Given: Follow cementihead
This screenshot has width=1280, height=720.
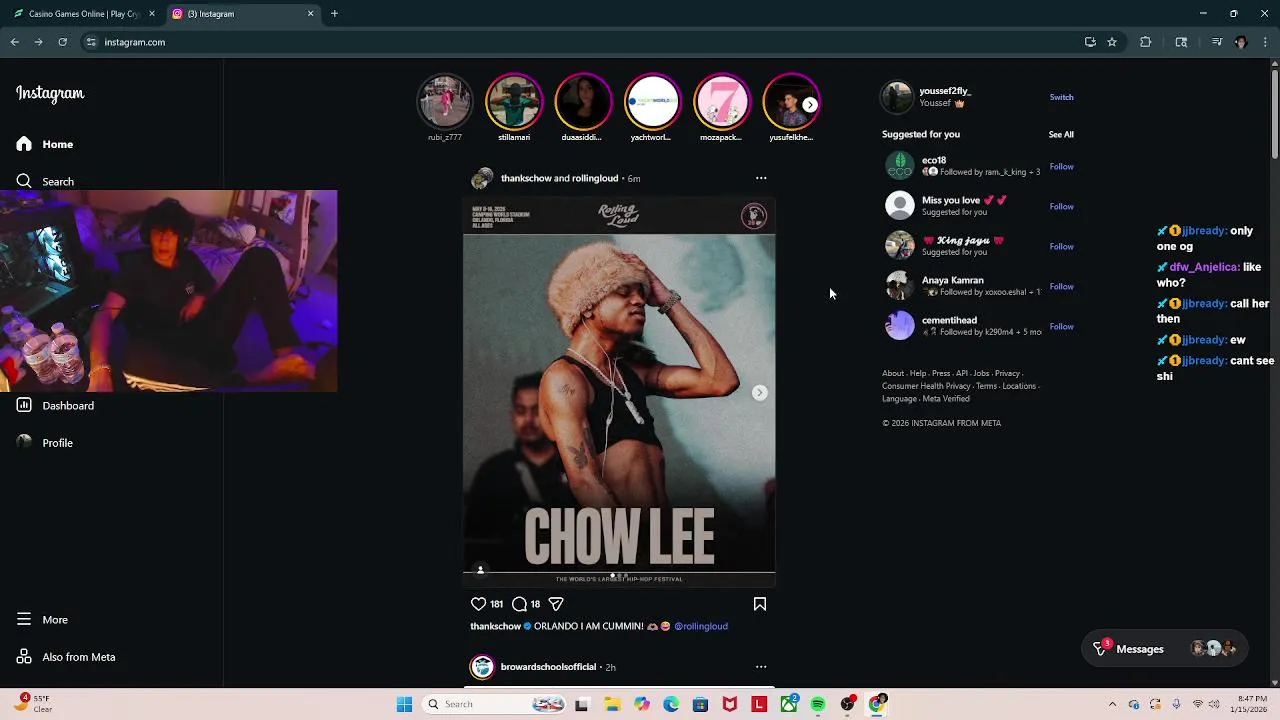Looking at the screenshot, I should [1061, 326].
